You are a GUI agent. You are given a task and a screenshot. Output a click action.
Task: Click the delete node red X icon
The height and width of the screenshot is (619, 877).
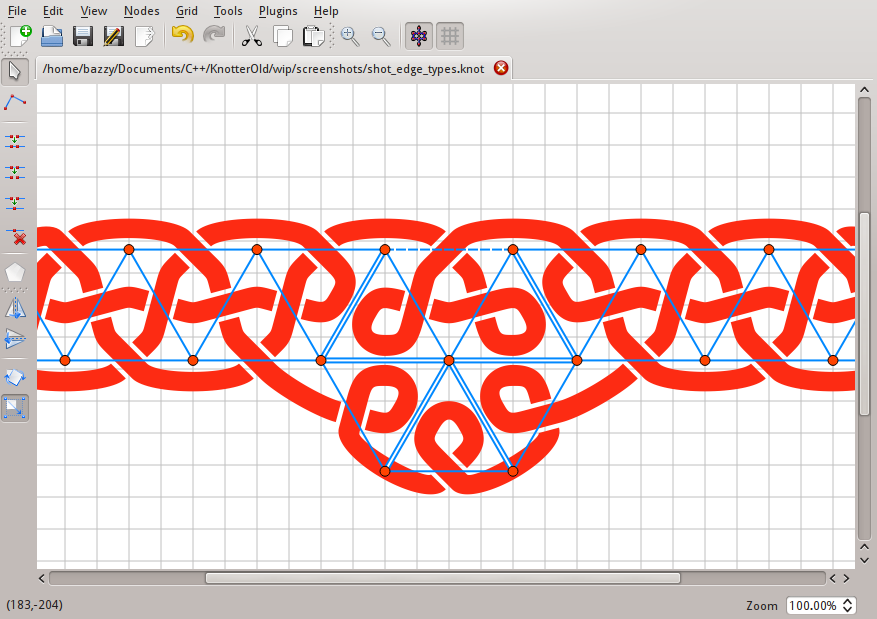15,236
